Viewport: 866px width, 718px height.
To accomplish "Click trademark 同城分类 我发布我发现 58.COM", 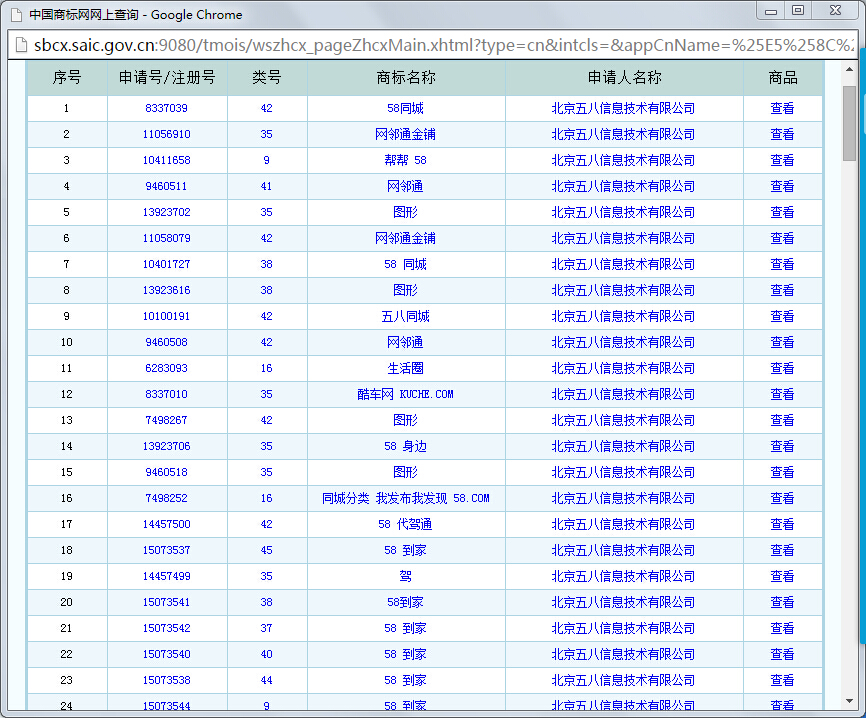I will tap(405, 498).
